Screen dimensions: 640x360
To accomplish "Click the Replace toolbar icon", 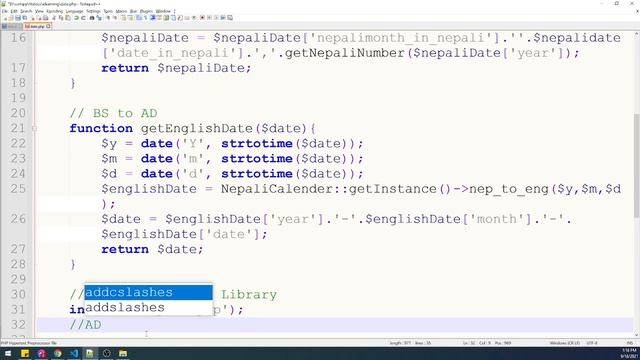I will (x=99, y=18).
